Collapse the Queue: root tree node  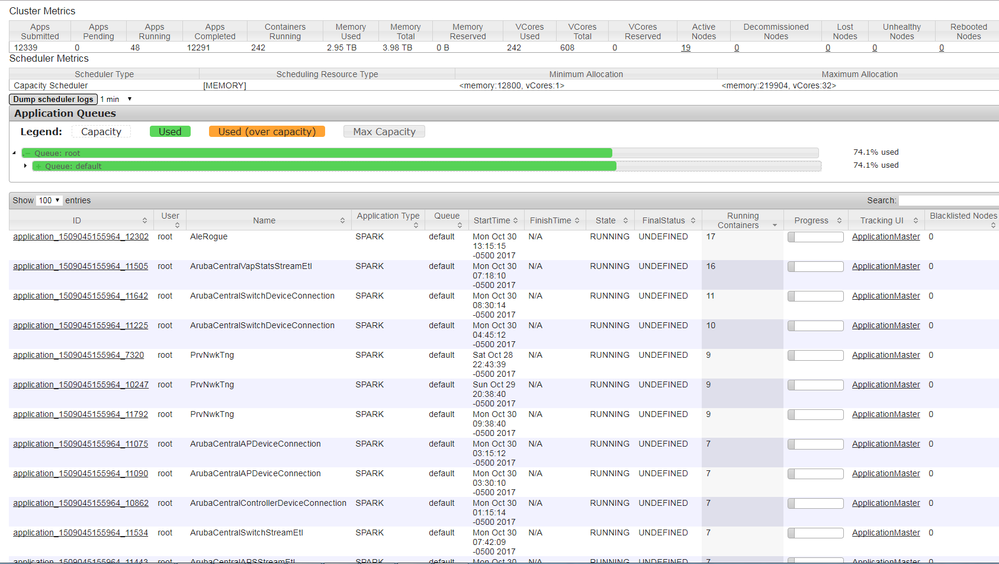(14, 153)
